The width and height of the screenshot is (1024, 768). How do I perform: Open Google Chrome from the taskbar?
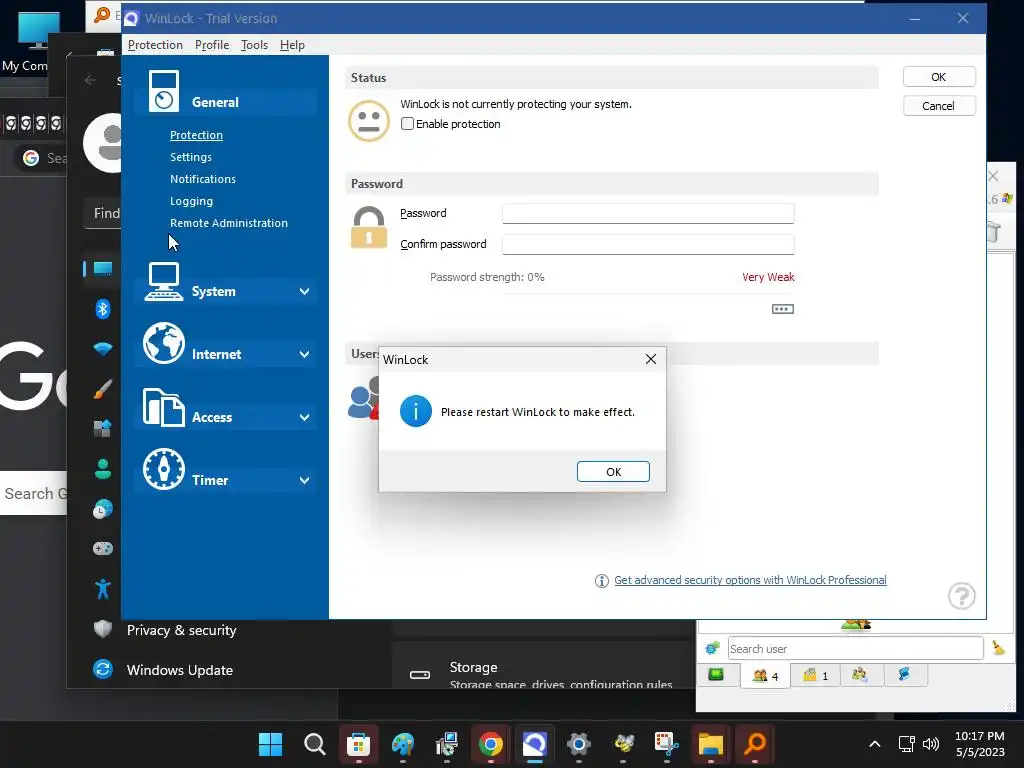(490, 744)
